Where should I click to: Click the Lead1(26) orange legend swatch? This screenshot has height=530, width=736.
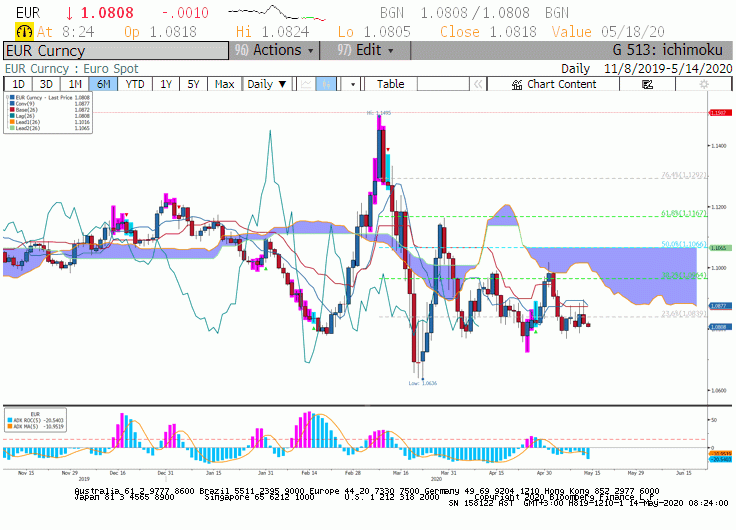pyautogui.click(x=12, y=122)
